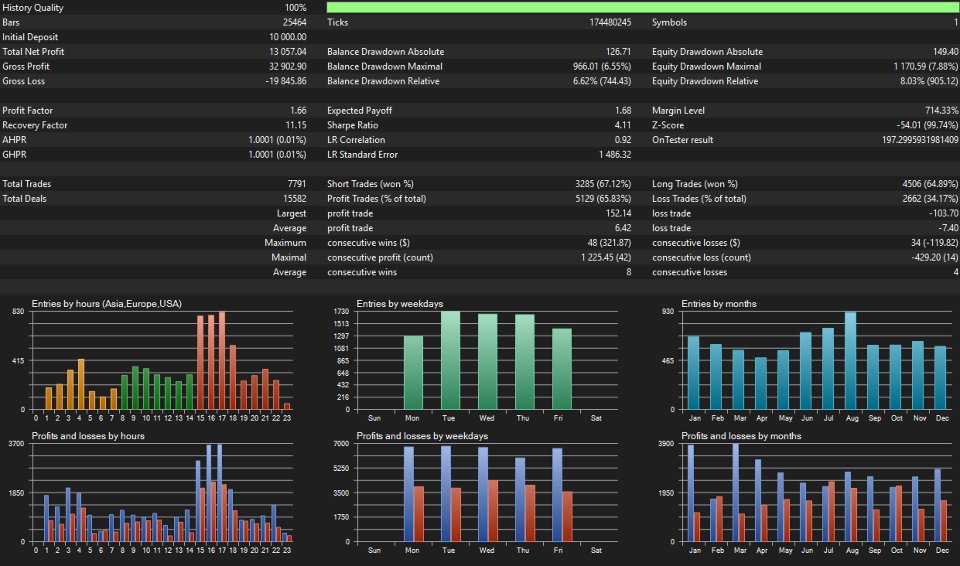
Task: Select the OnTester result value 197.2995931981409
Action: 920,140
